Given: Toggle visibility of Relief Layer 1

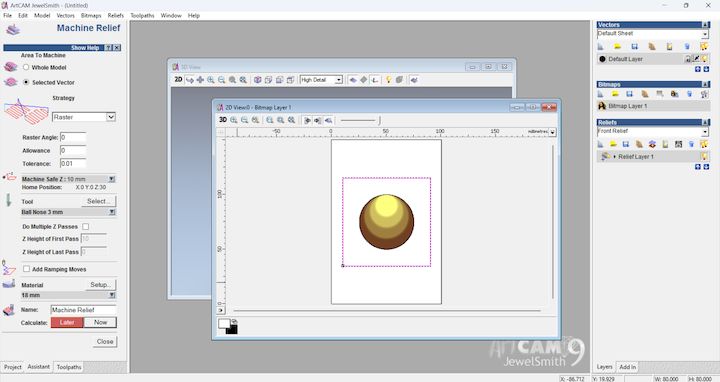Looking at the screenshot, I should (704, 157).
